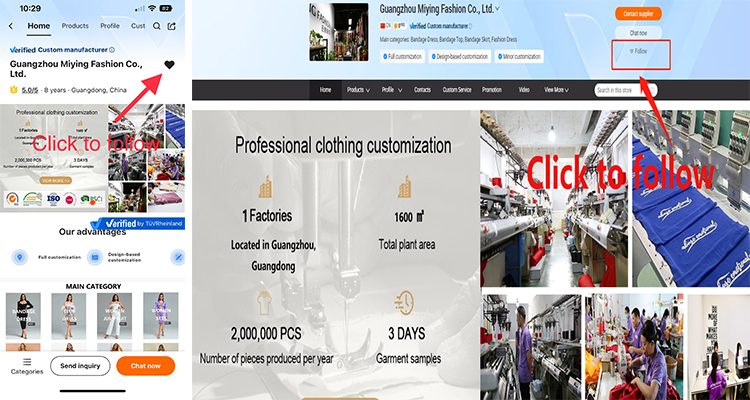Tap the share icon in mobile header
Image resolution: width=750 pixels, height=400 pixels.
(171, 26)
